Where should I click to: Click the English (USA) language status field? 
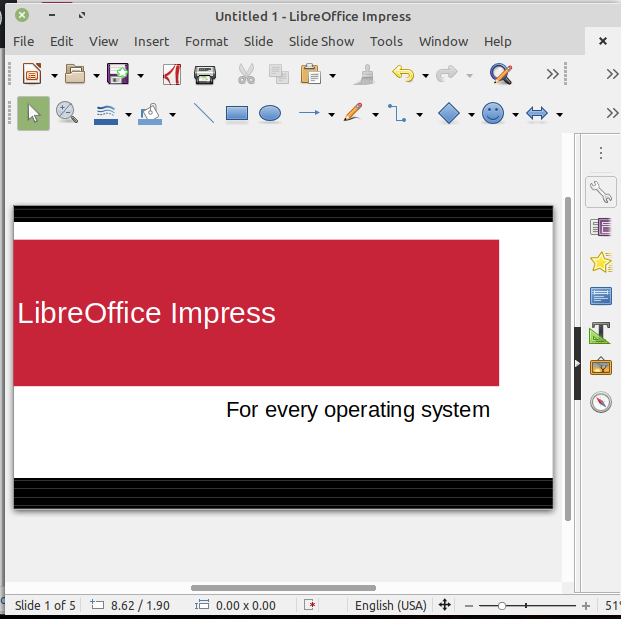(x=390, y=605)
